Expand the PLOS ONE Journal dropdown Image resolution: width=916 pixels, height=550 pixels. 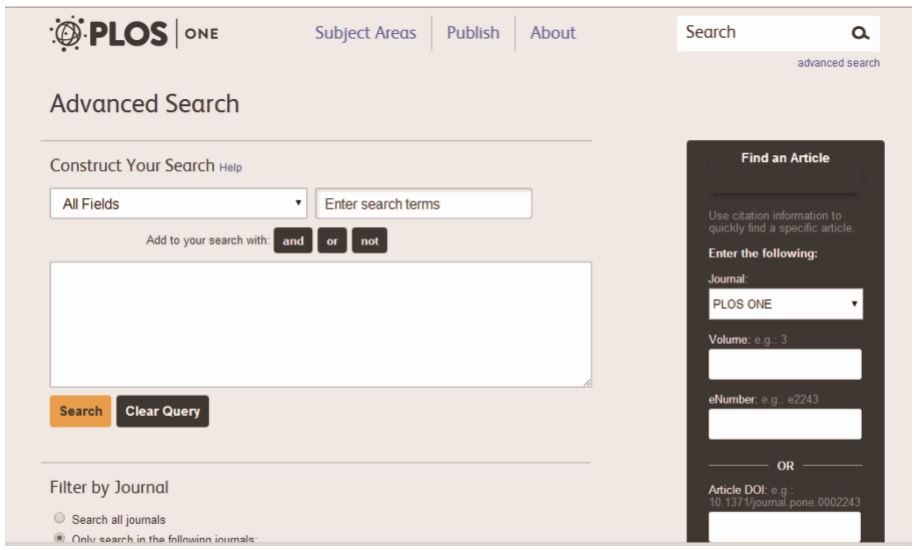(x=785, y=304)
